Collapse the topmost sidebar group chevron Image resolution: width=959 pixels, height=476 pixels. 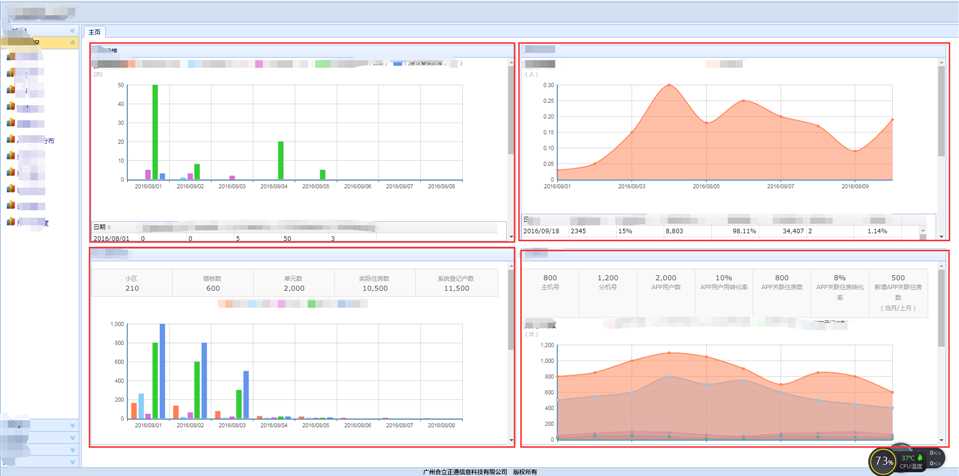tap(73, 30)
